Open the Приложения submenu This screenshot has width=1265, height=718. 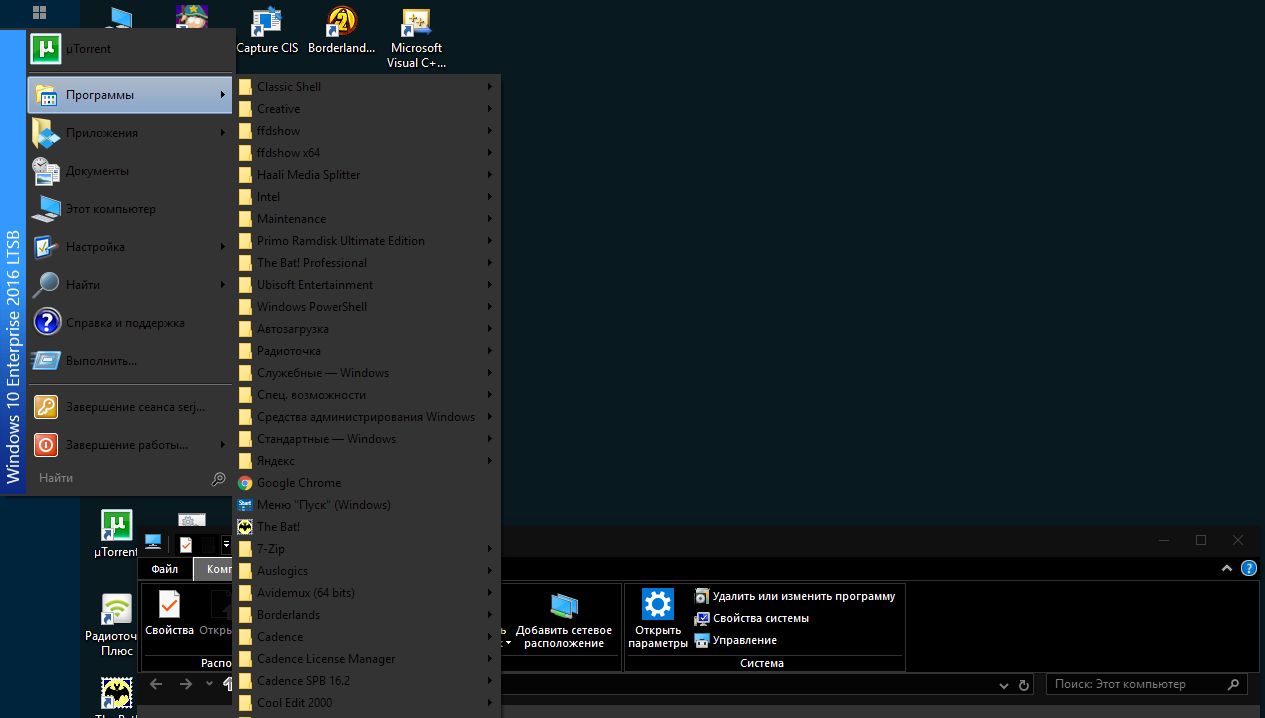coord(130,133)
